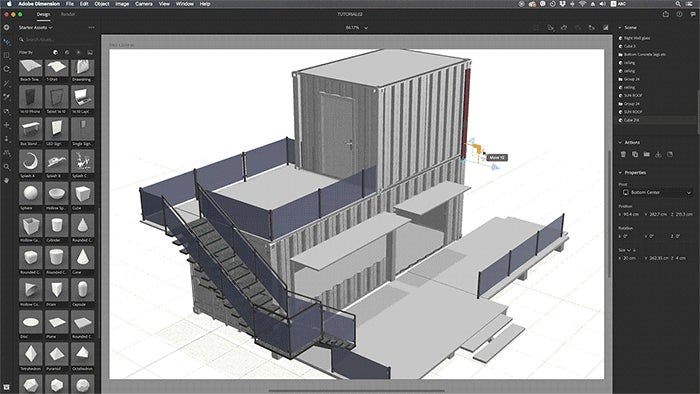Open the Adobe Dimension app menu
The image size is (700, 394).
(39, 4)
